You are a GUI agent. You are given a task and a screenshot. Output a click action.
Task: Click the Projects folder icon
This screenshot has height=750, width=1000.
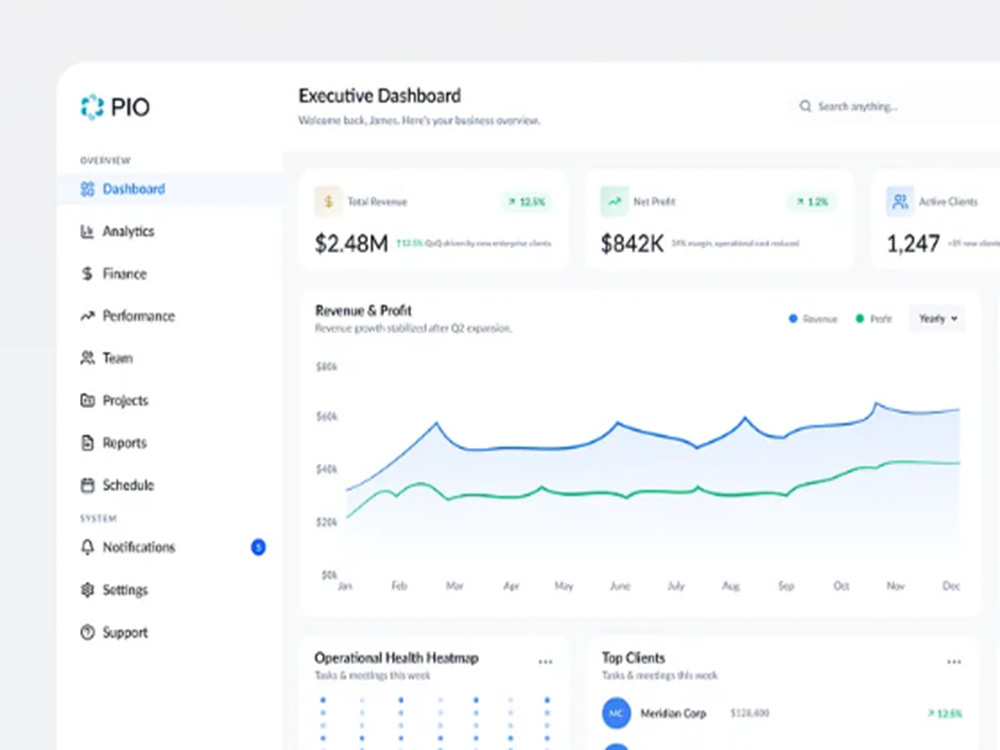coord(87,401)
